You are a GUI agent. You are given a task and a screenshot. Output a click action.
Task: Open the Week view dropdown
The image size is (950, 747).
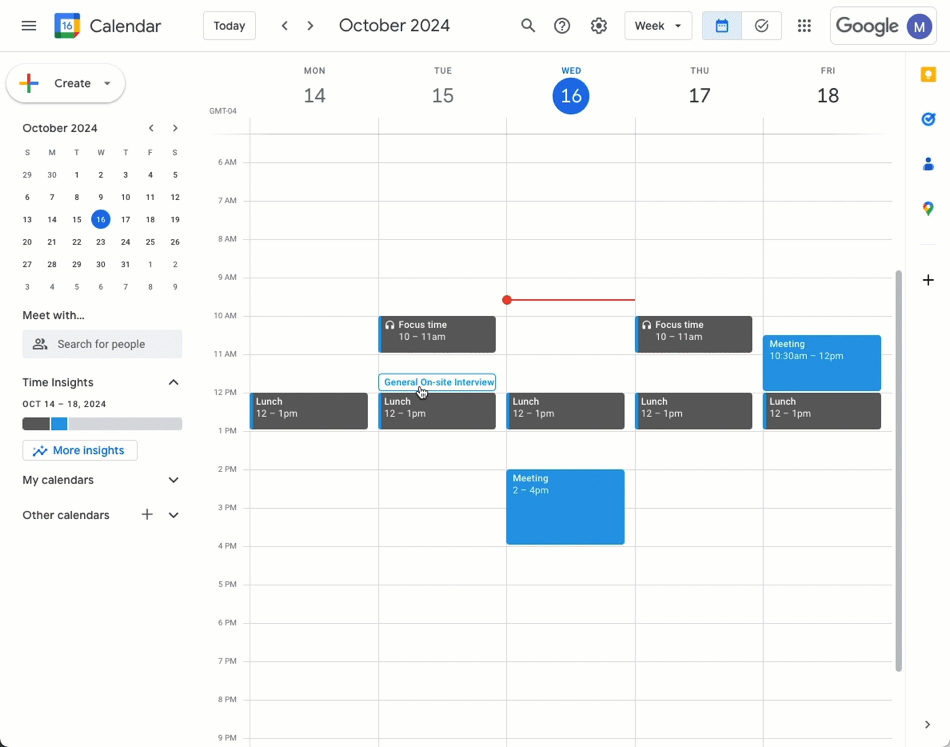pyautogui.click(x=657, y=26)
